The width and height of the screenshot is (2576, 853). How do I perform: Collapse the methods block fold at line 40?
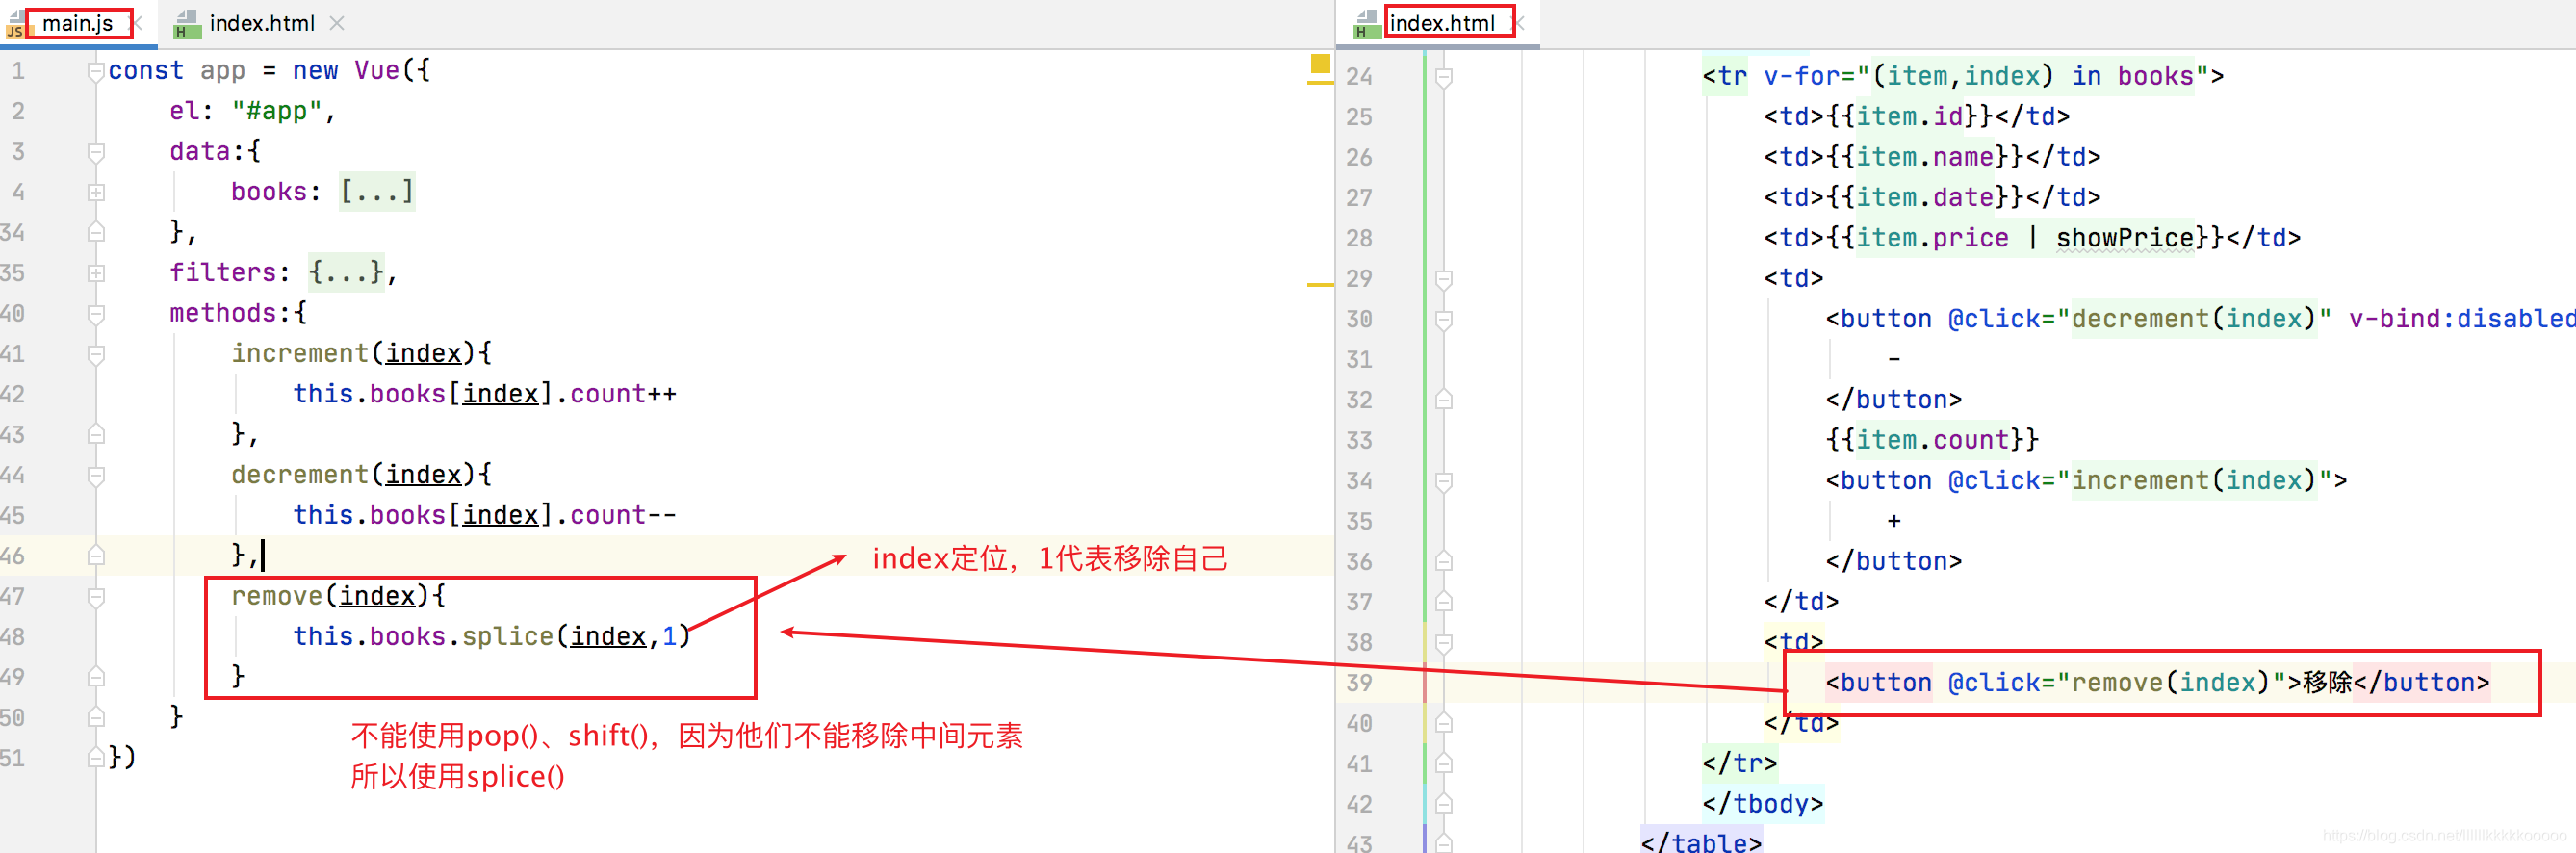pyautogui.click(x=96, y=314)
